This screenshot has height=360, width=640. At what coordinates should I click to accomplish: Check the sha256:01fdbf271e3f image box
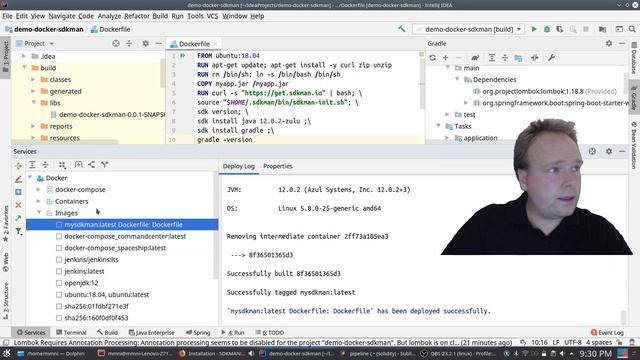[59, 306]
